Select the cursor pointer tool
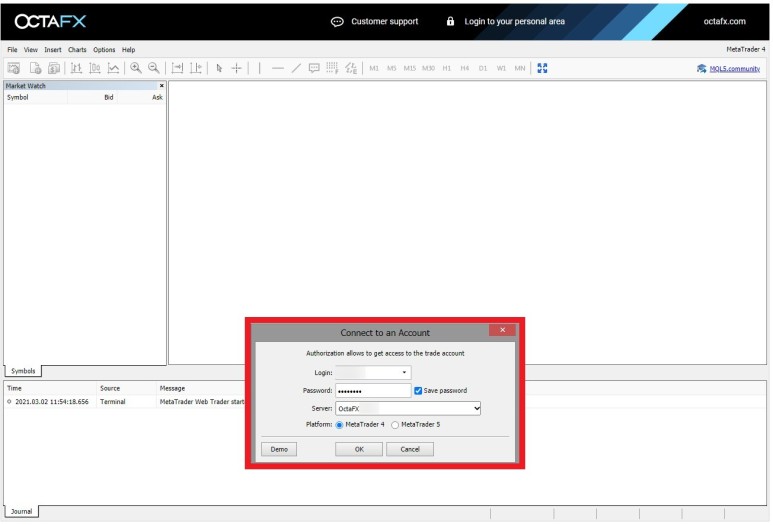773x525 pixels. [x=219, y=68]
